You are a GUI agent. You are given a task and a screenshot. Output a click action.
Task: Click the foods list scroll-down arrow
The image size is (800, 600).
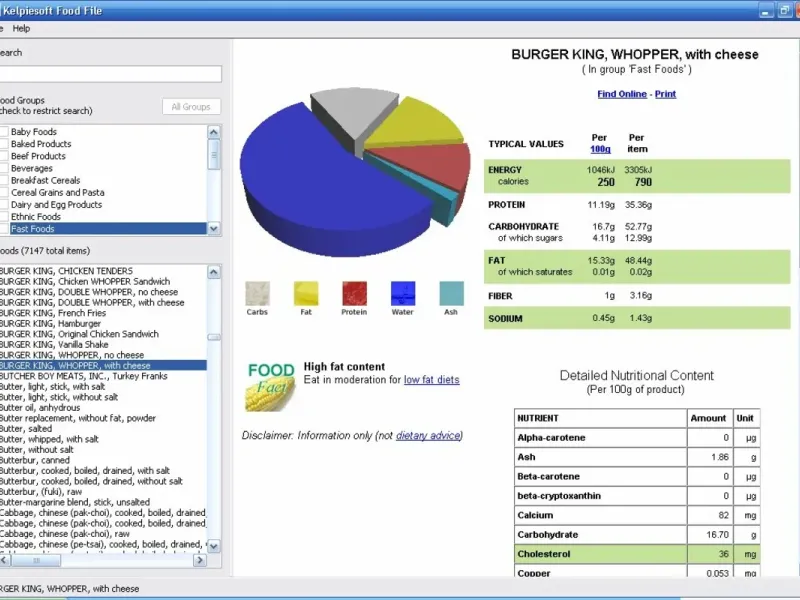(214, 546)
